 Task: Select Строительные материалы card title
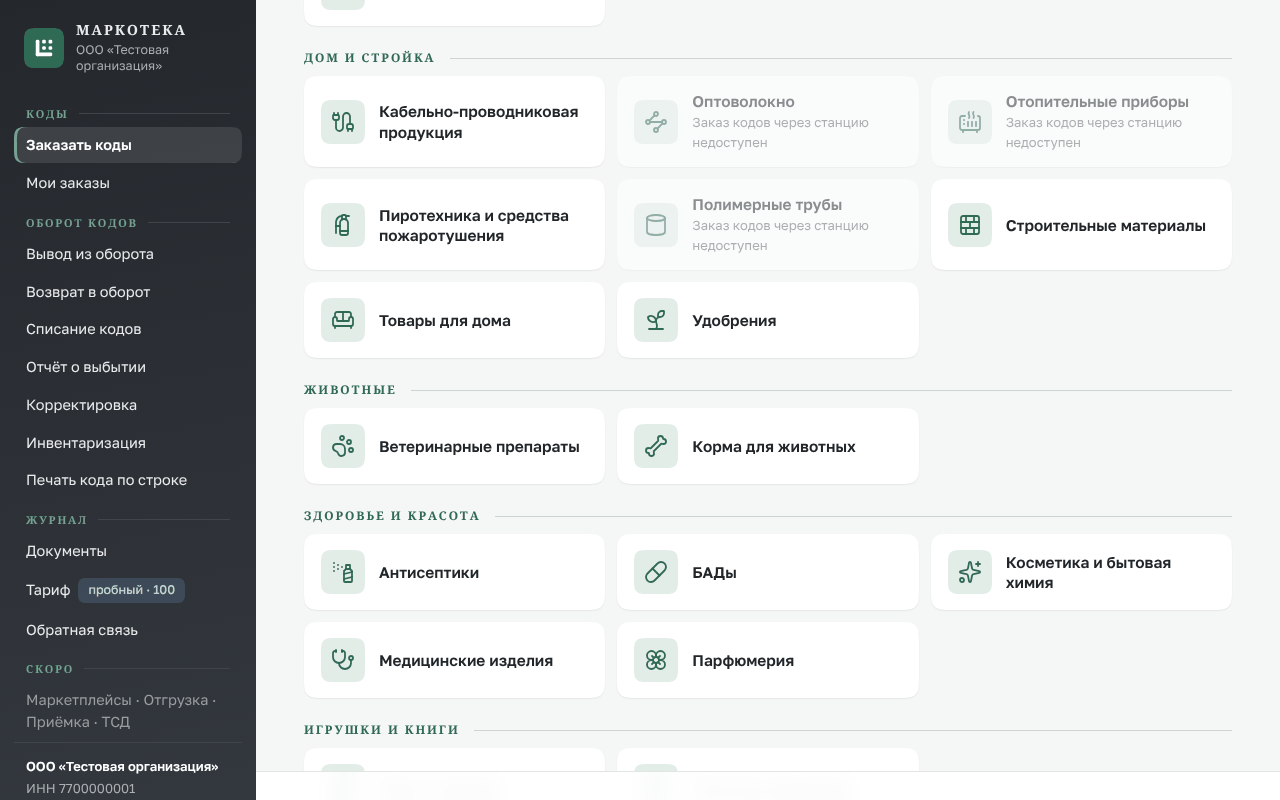click(1106, 226)
